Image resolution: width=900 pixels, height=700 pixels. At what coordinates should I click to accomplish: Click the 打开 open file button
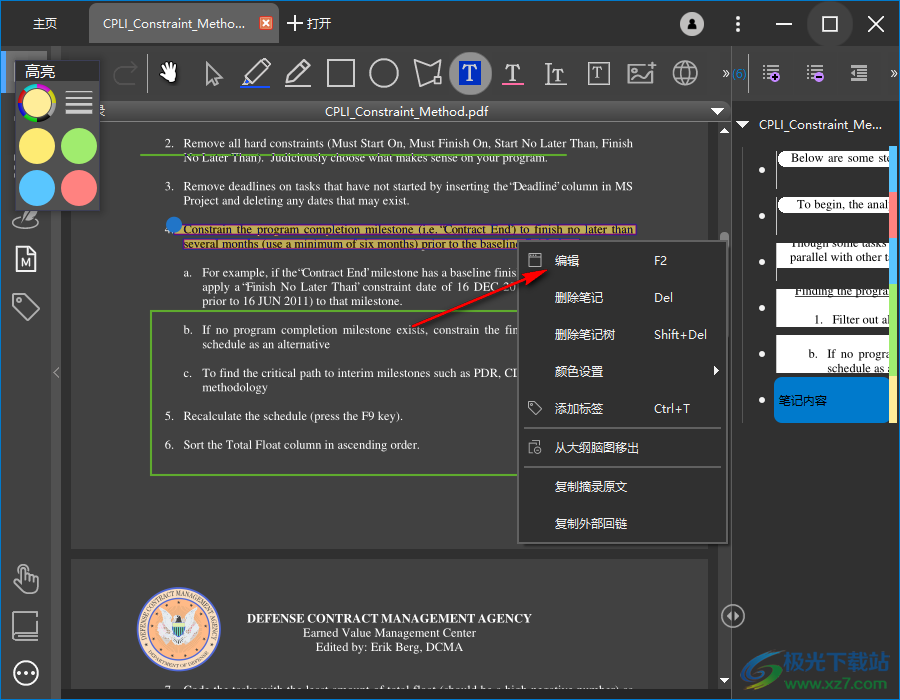tap(309, 24)
